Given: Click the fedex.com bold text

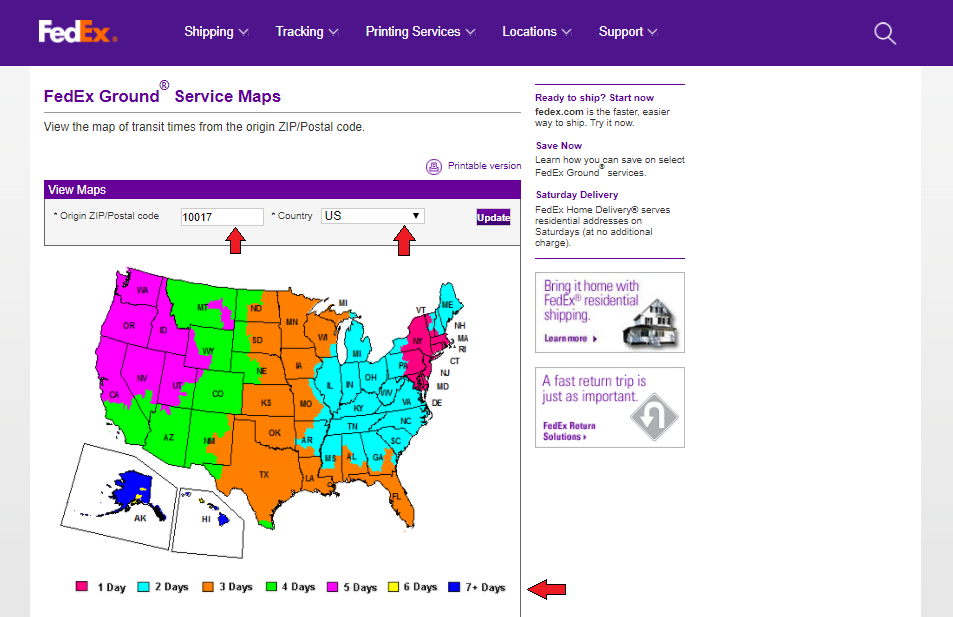Looking at the screenshot, I should click(x=559, y=112).
